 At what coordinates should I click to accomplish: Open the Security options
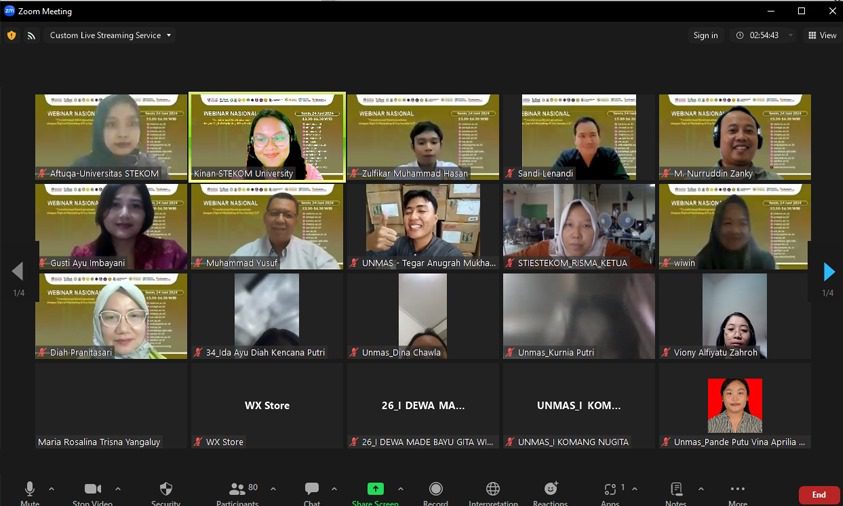click(x=166, y=489)
